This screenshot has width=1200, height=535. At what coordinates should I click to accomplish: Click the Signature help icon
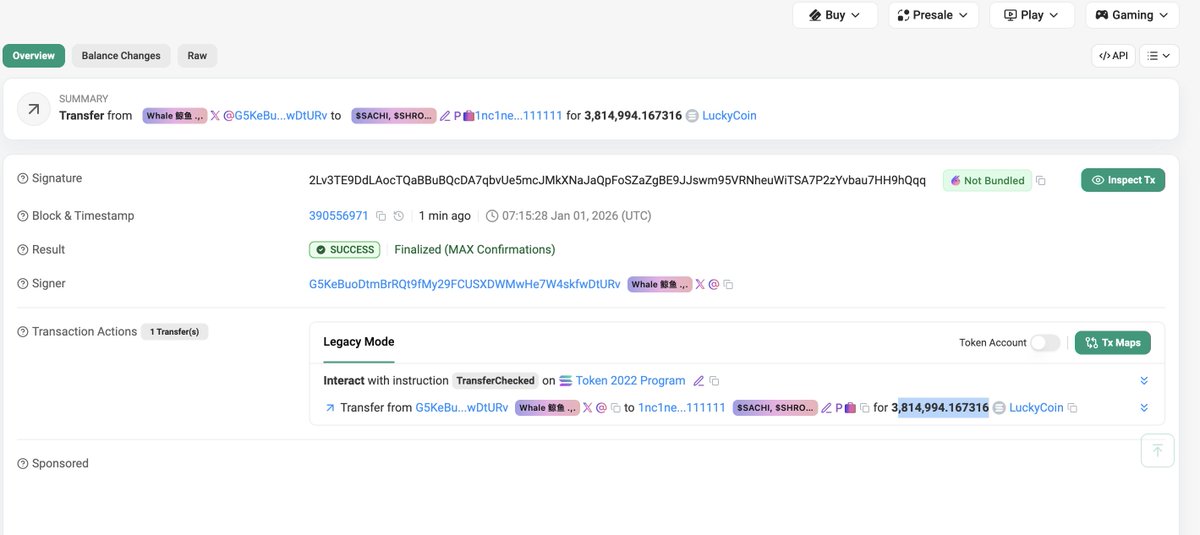point(23,179)
